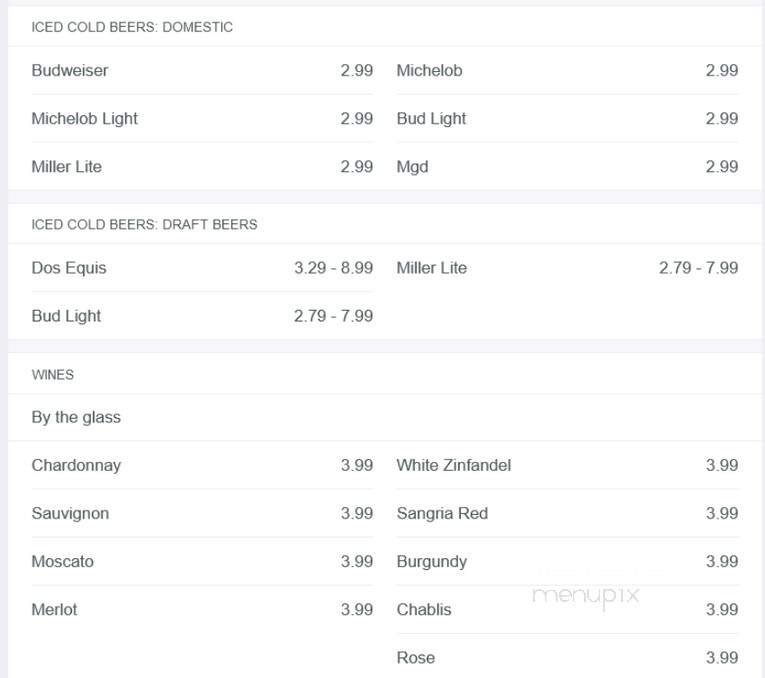Select draft Miller Lite priced 2.79 - 7.99

pyautogui.click(x=567, y=268)
